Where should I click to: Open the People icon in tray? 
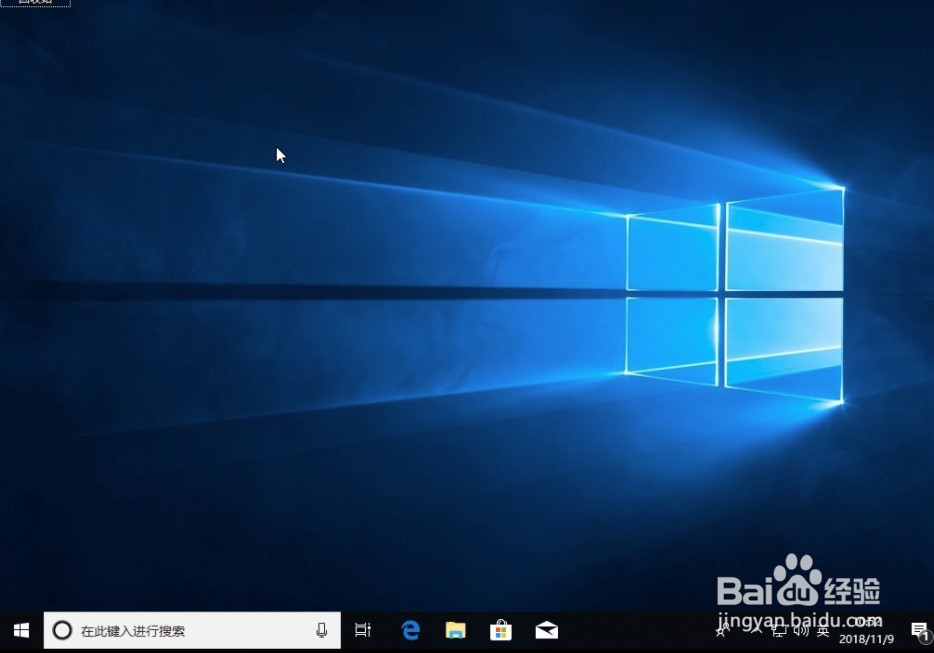(722, 630)
